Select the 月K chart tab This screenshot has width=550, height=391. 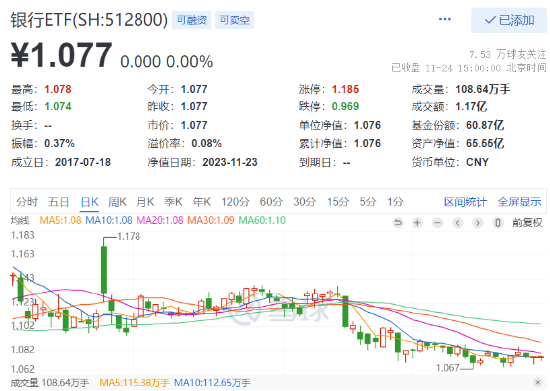tap(145, 202)
